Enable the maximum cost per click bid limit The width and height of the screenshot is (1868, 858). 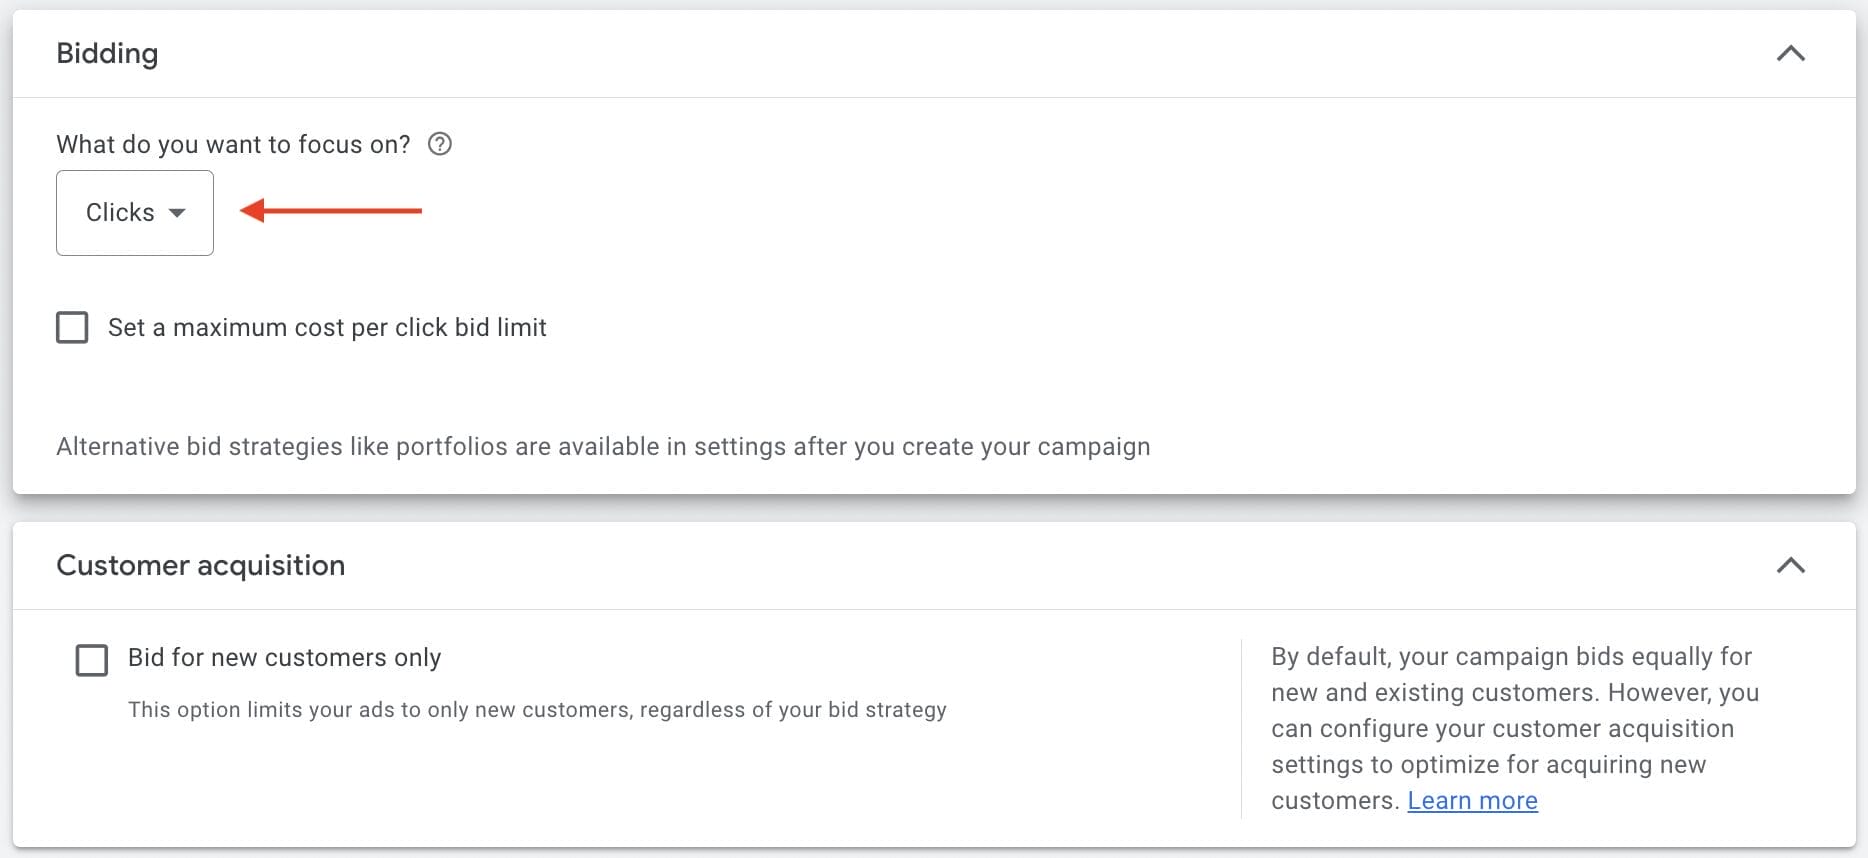coord(72,327)
